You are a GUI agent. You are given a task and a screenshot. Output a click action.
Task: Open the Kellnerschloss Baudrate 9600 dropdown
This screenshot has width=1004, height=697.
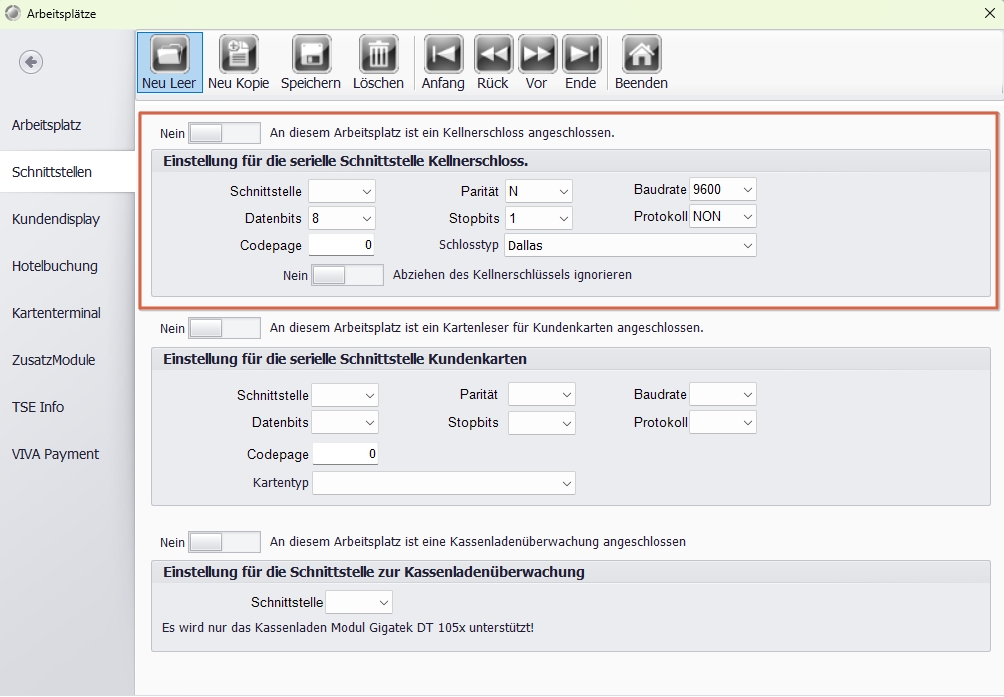pyautogui.click(x=722, y=189)
